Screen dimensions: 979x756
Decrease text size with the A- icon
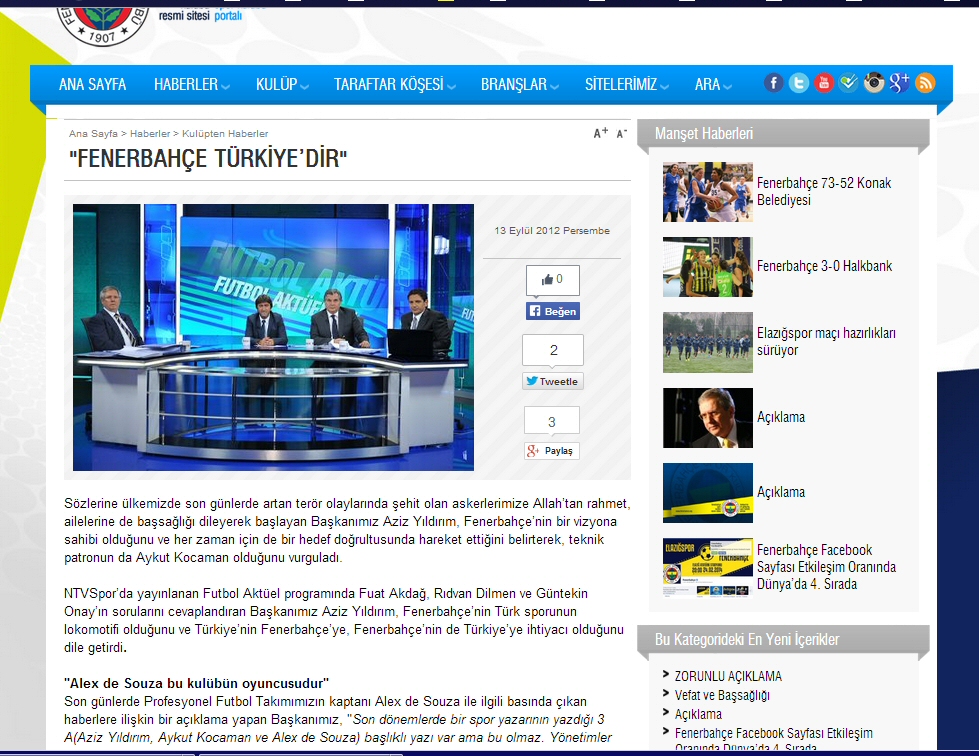621,133
